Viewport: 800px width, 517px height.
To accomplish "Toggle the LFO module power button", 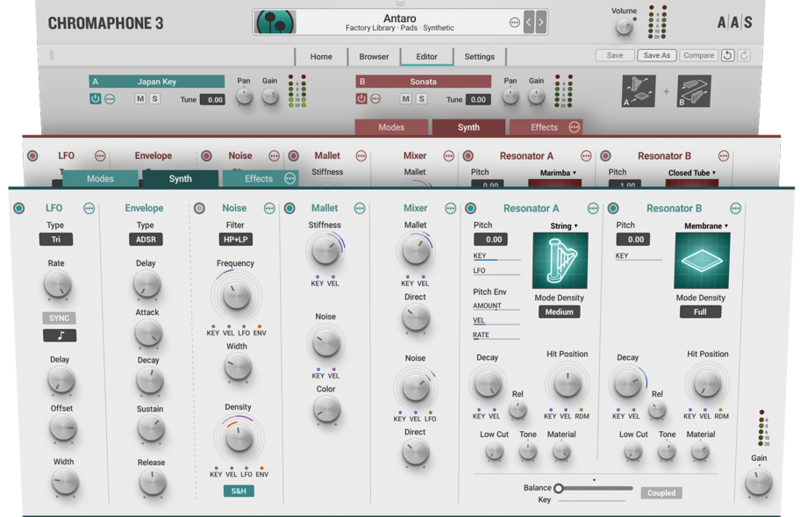I will coord(20,208).
